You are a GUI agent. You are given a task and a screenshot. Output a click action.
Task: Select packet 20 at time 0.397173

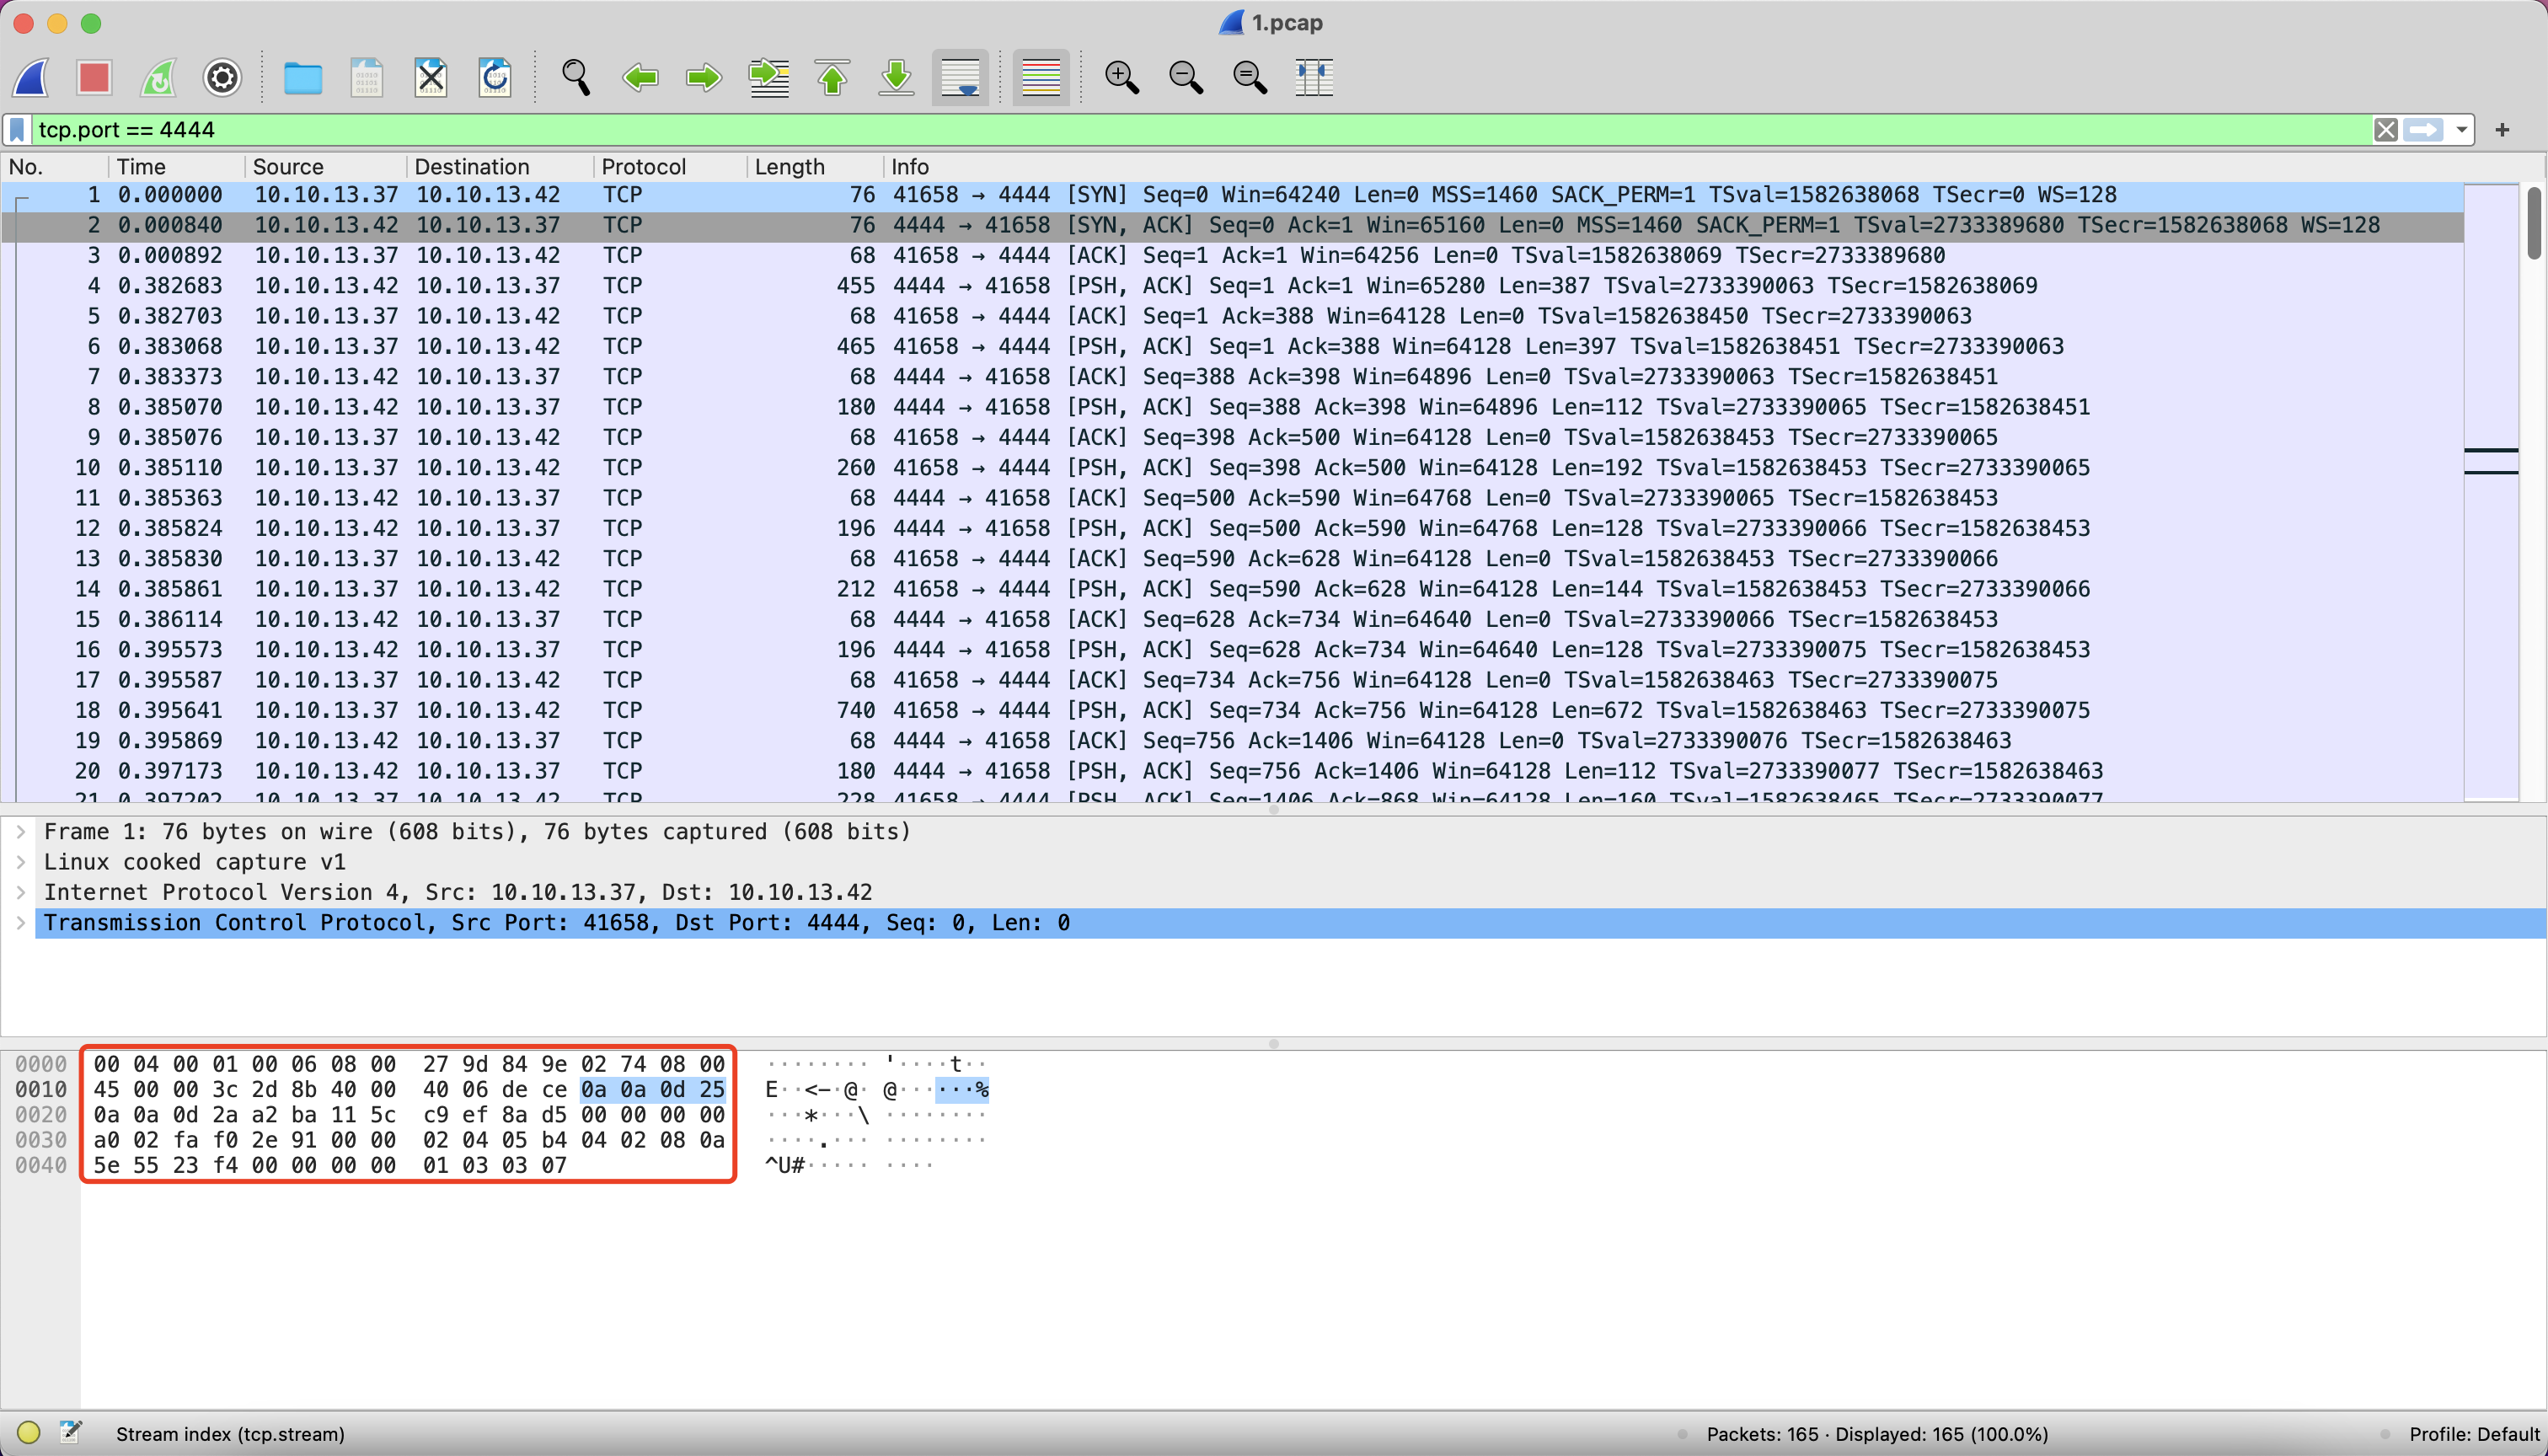pos(1232,771)
